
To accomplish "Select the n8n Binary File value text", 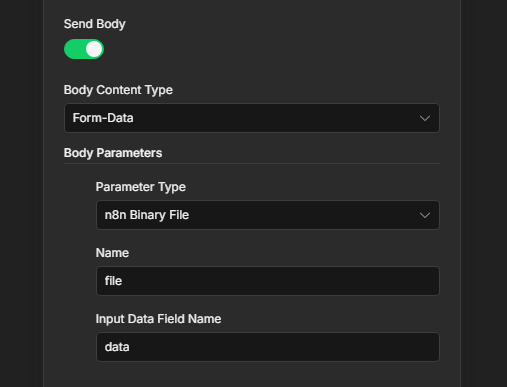I will (x=147, y=215).
